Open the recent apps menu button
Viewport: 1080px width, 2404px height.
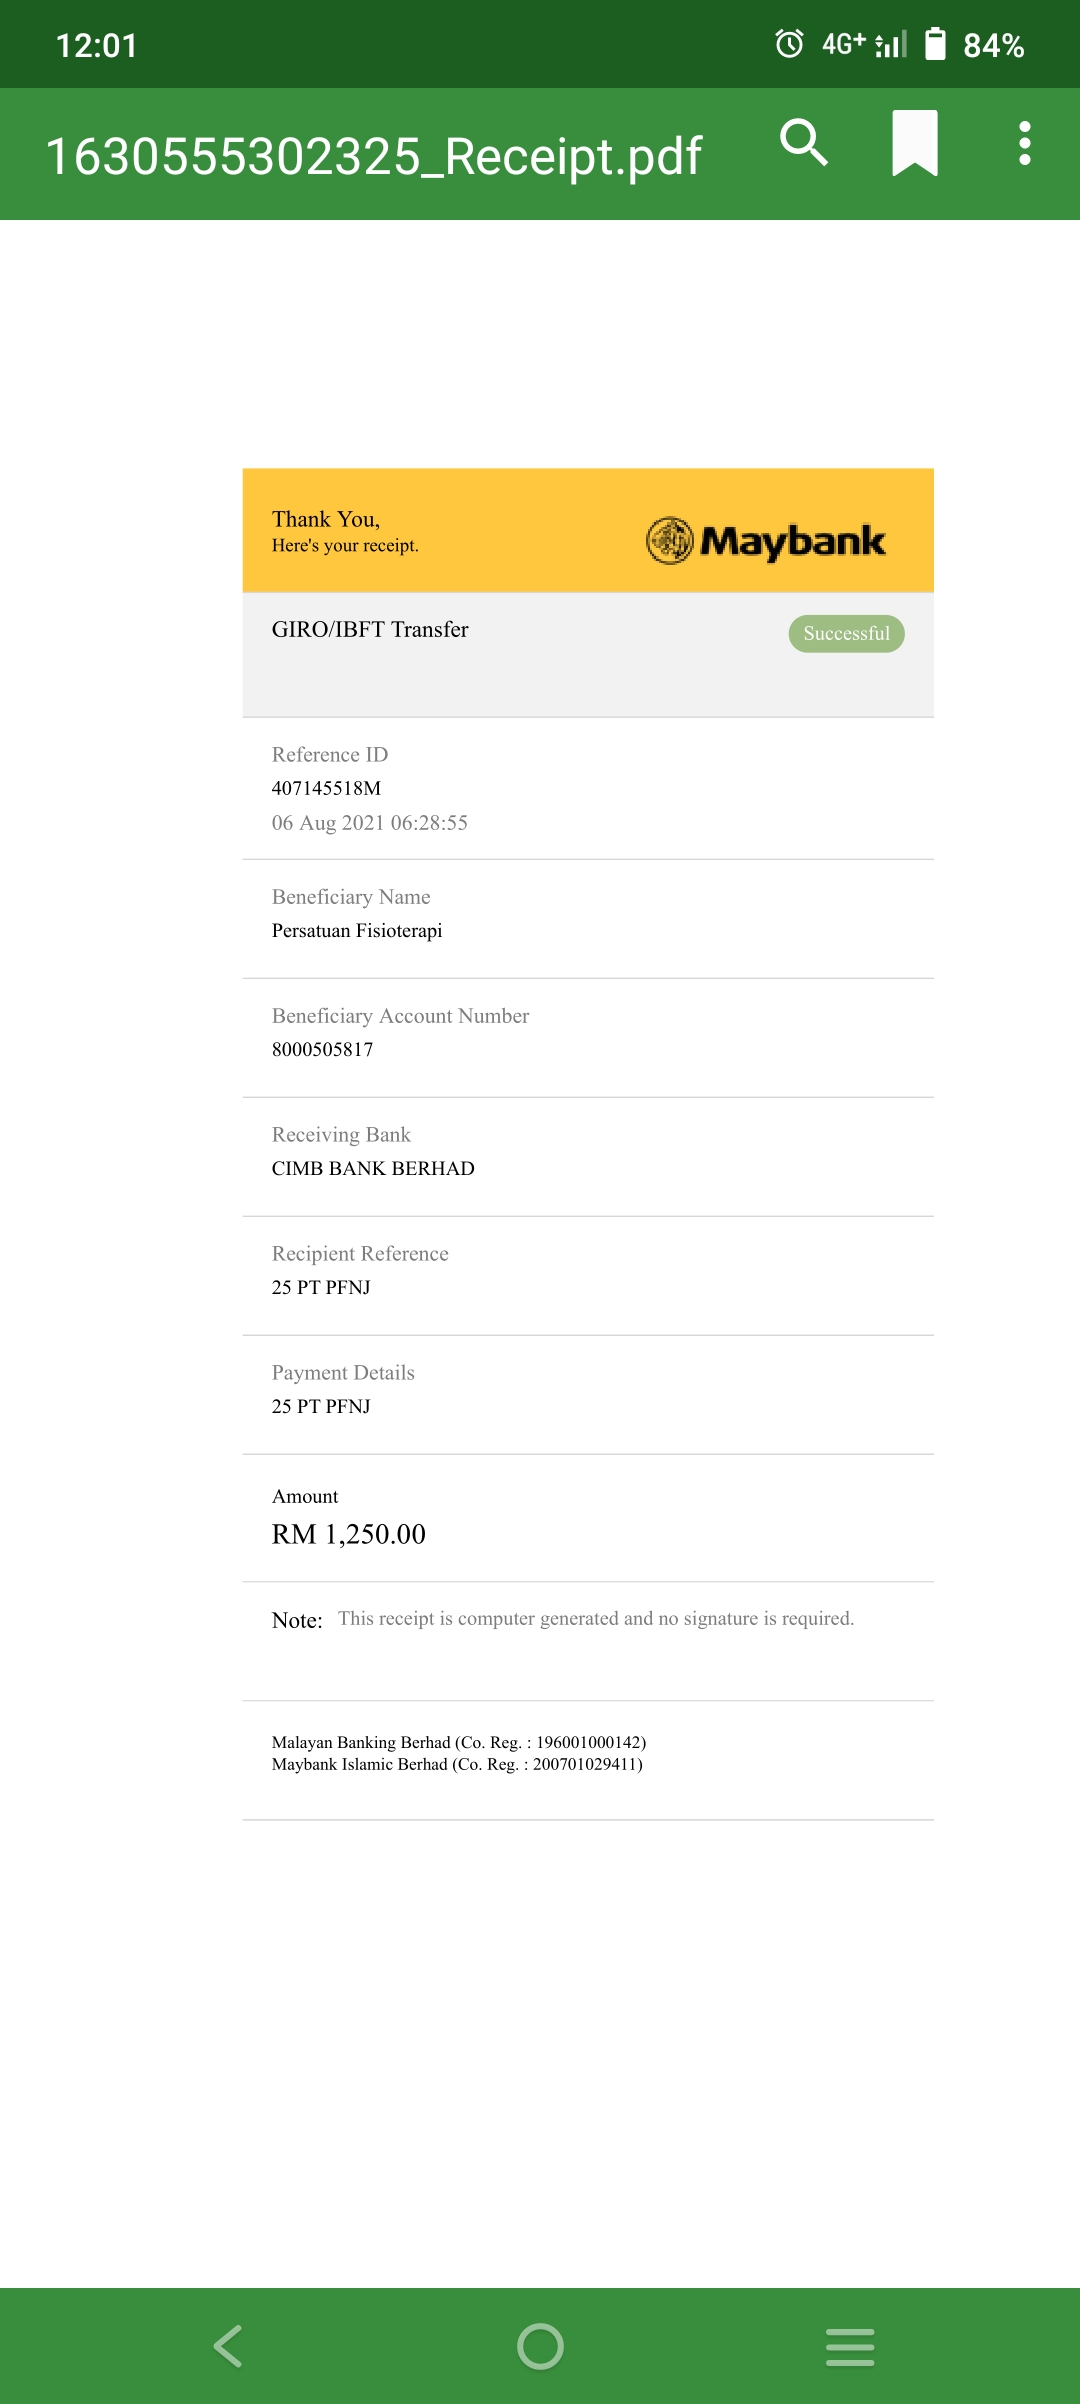tap(850, 2346)
